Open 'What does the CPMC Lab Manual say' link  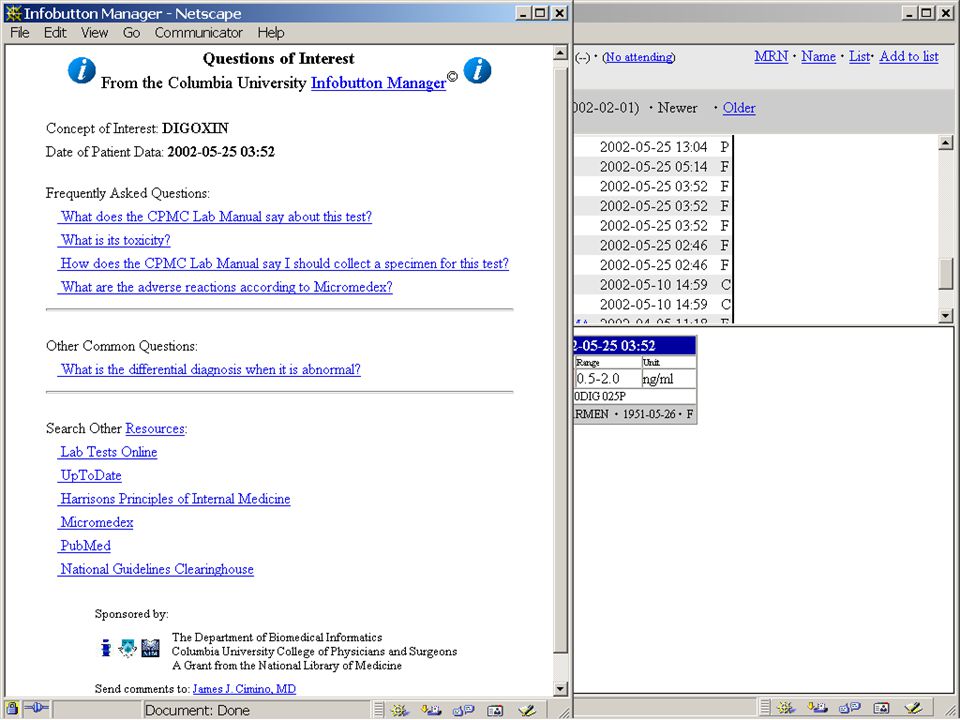215,217
